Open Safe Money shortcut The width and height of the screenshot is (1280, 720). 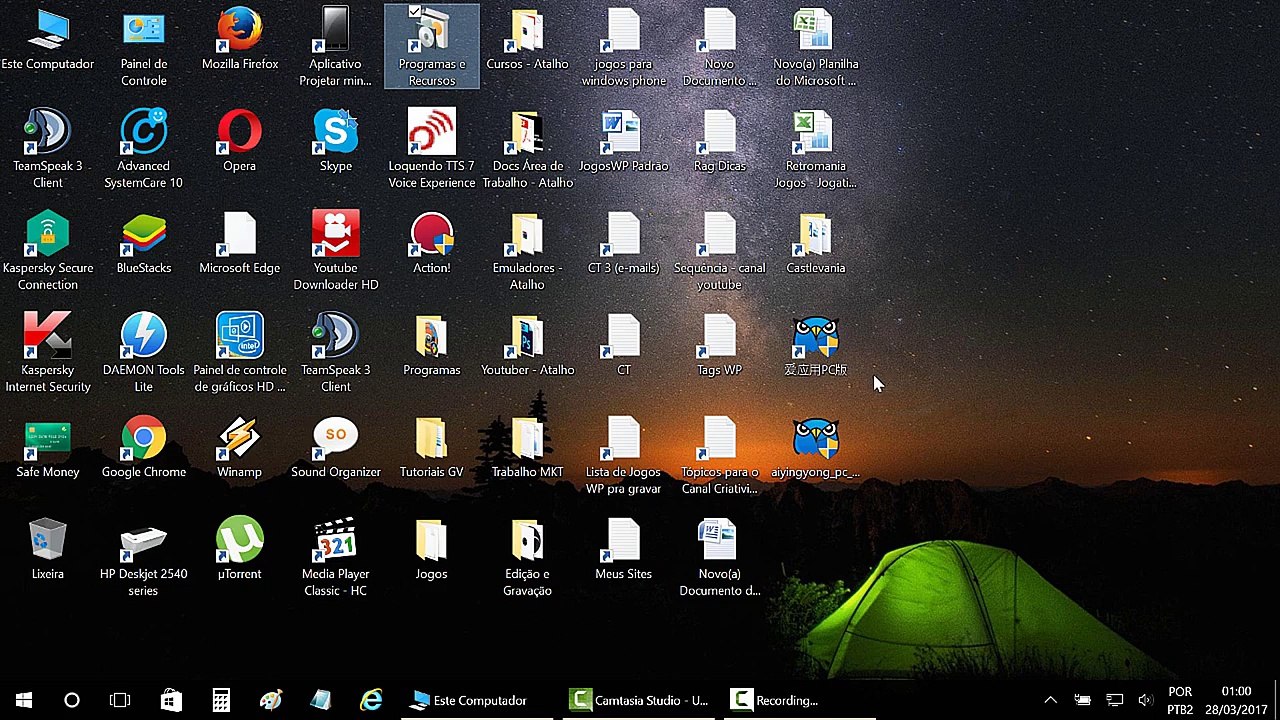pyautogui.click(x=47, y=448)
